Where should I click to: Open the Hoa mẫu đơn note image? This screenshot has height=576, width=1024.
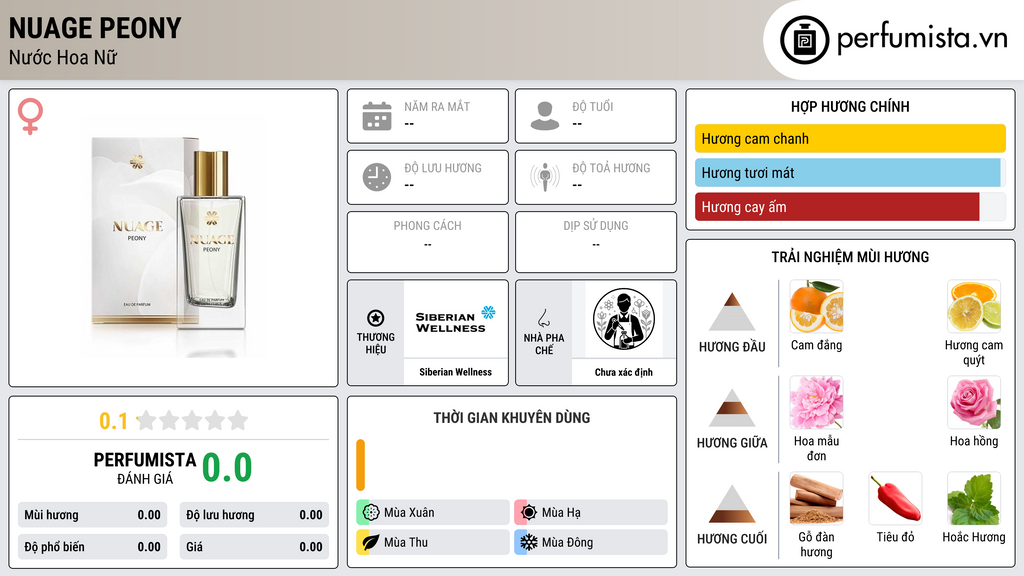pos(816,403)
